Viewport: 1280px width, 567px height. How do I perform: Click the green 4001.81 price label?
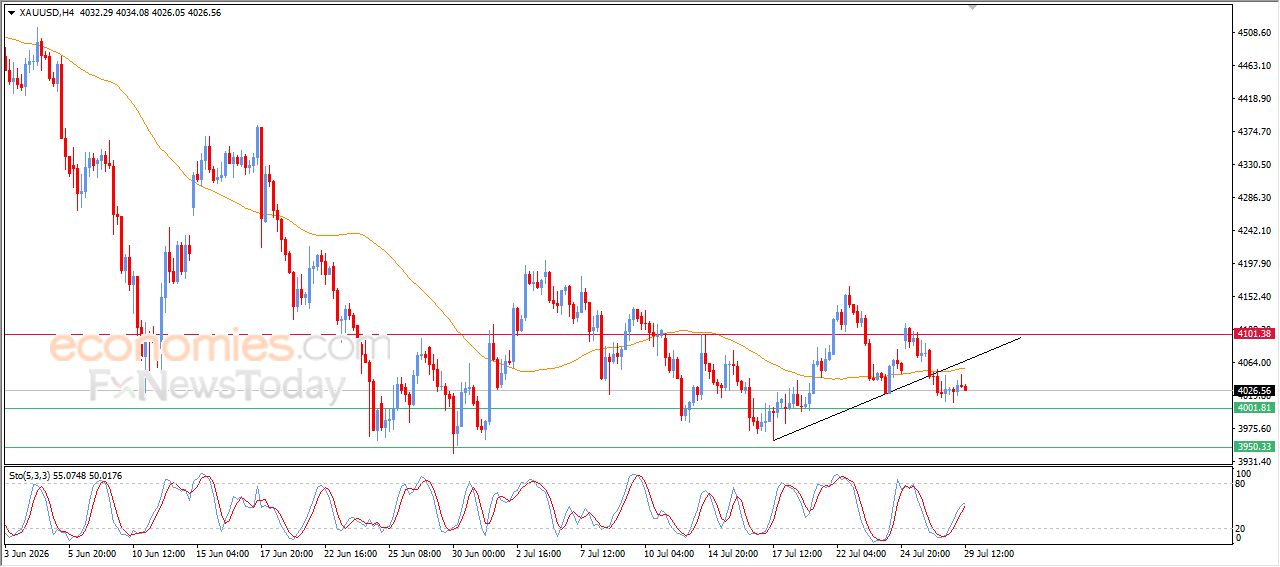1253,408
